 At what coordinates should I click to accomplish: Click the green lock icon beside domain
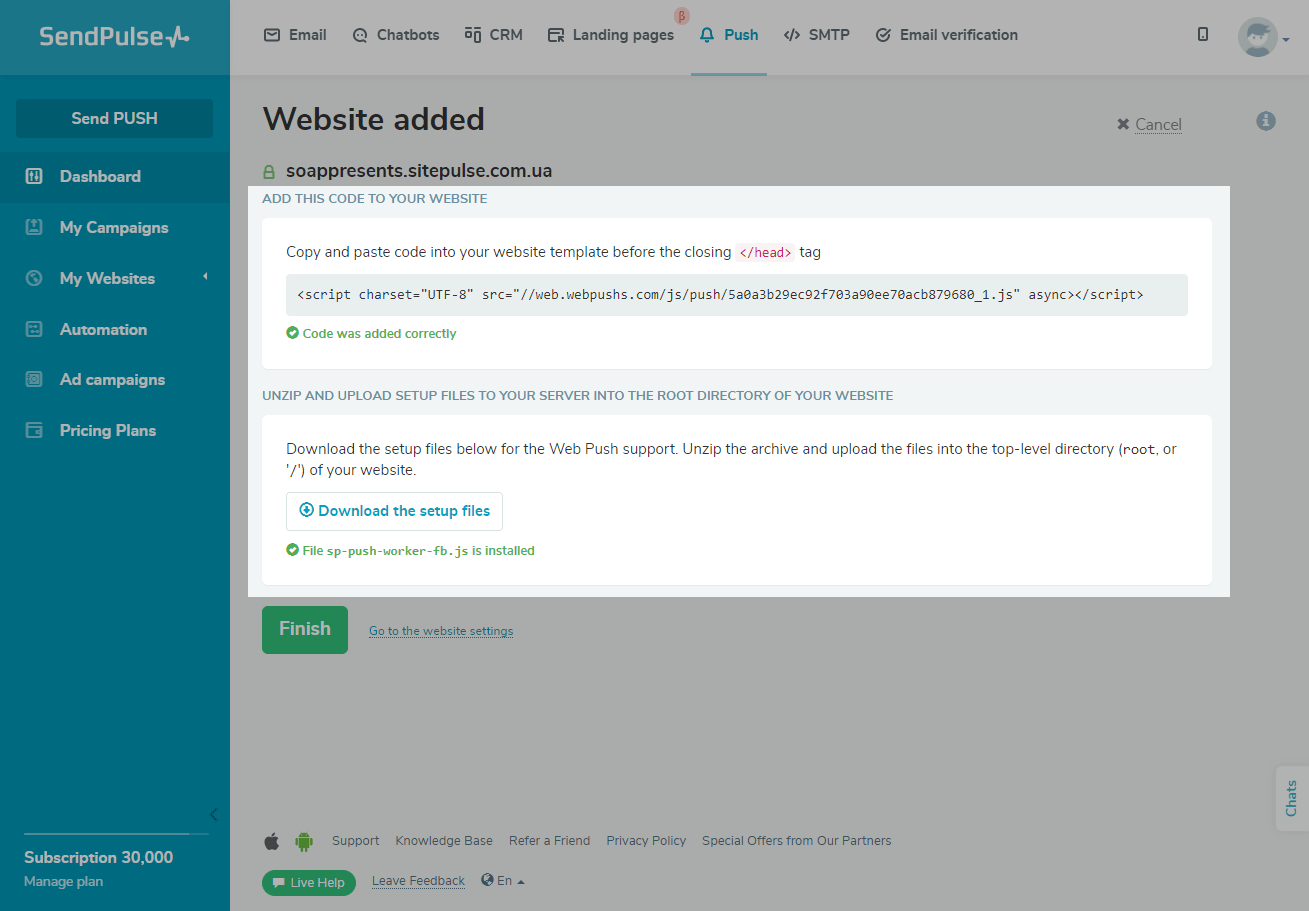pos(268,171)
